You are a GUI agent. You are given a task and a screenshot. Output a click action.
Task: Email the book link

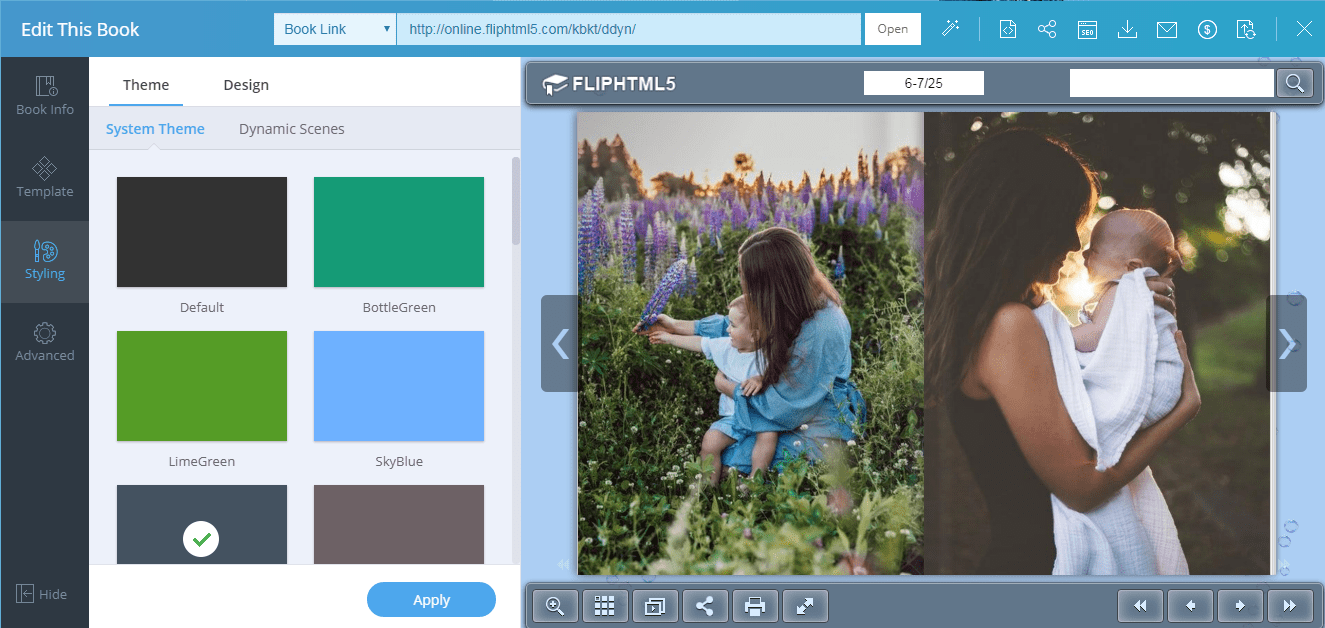tap(1167, 29)
